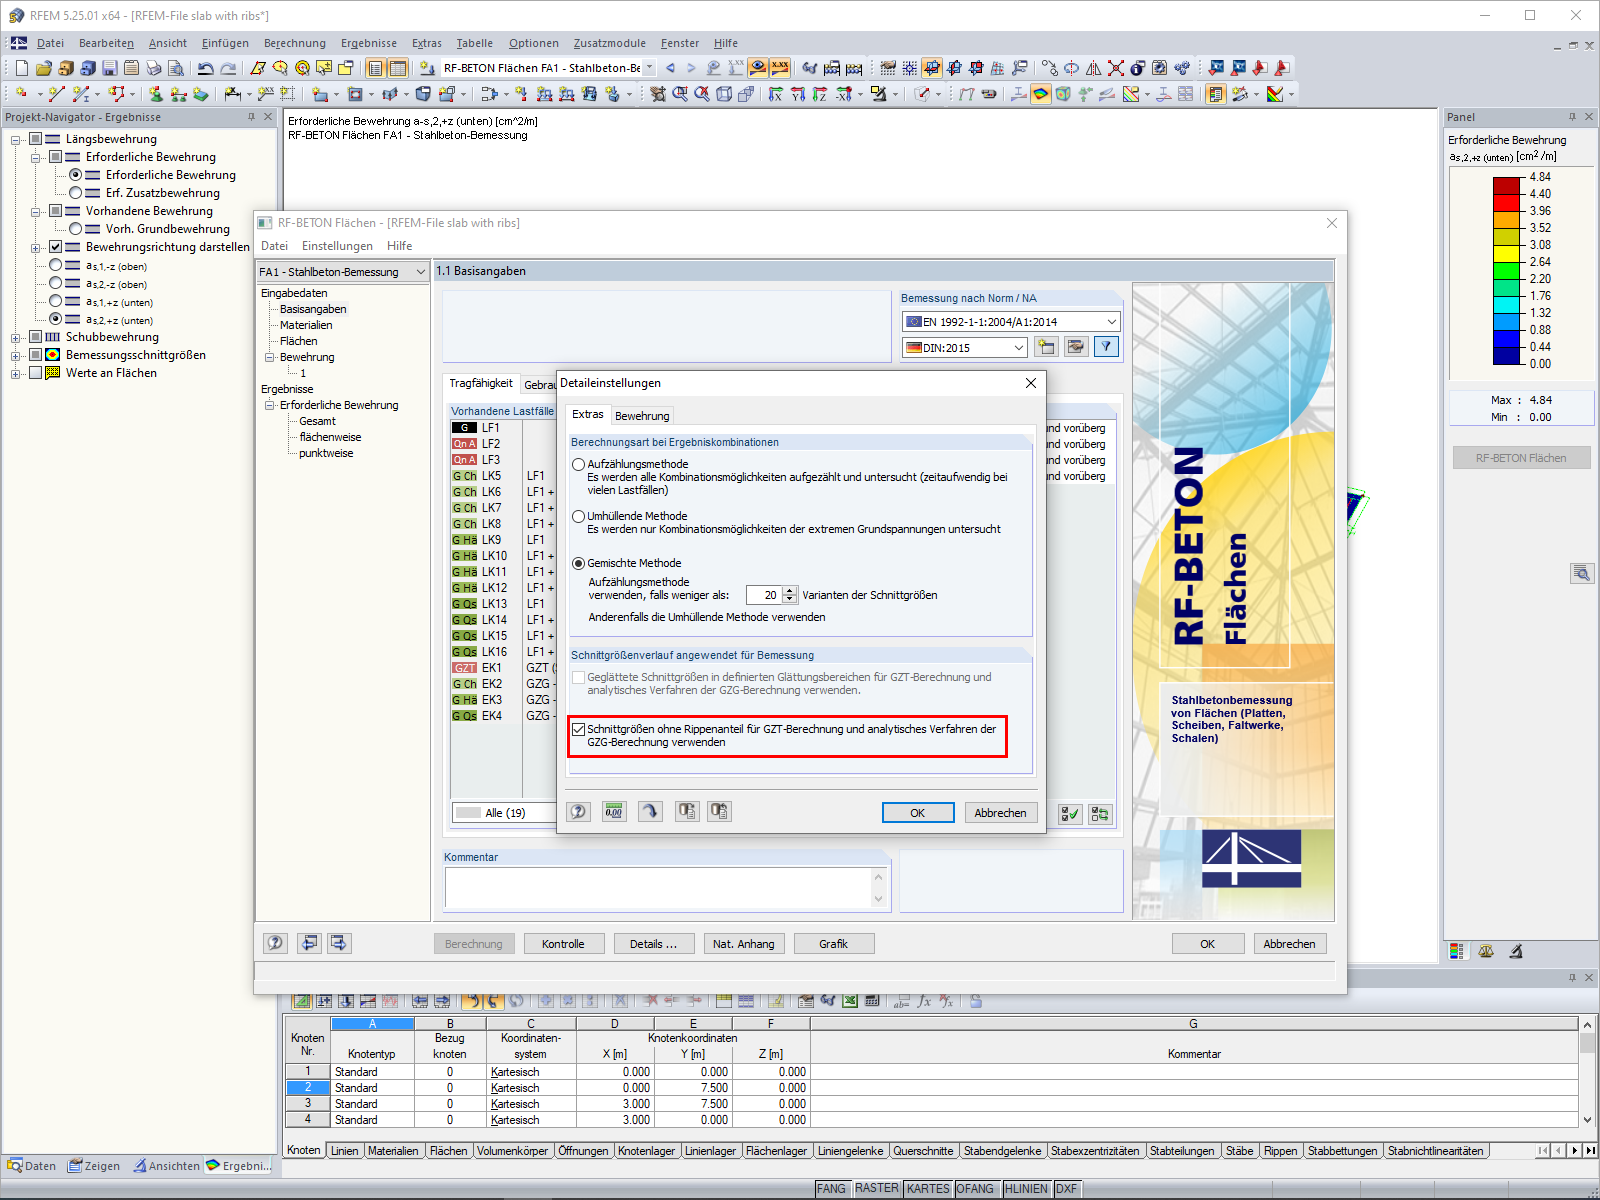Click the edit national annex parameters icon

[x=1076, y=347]
